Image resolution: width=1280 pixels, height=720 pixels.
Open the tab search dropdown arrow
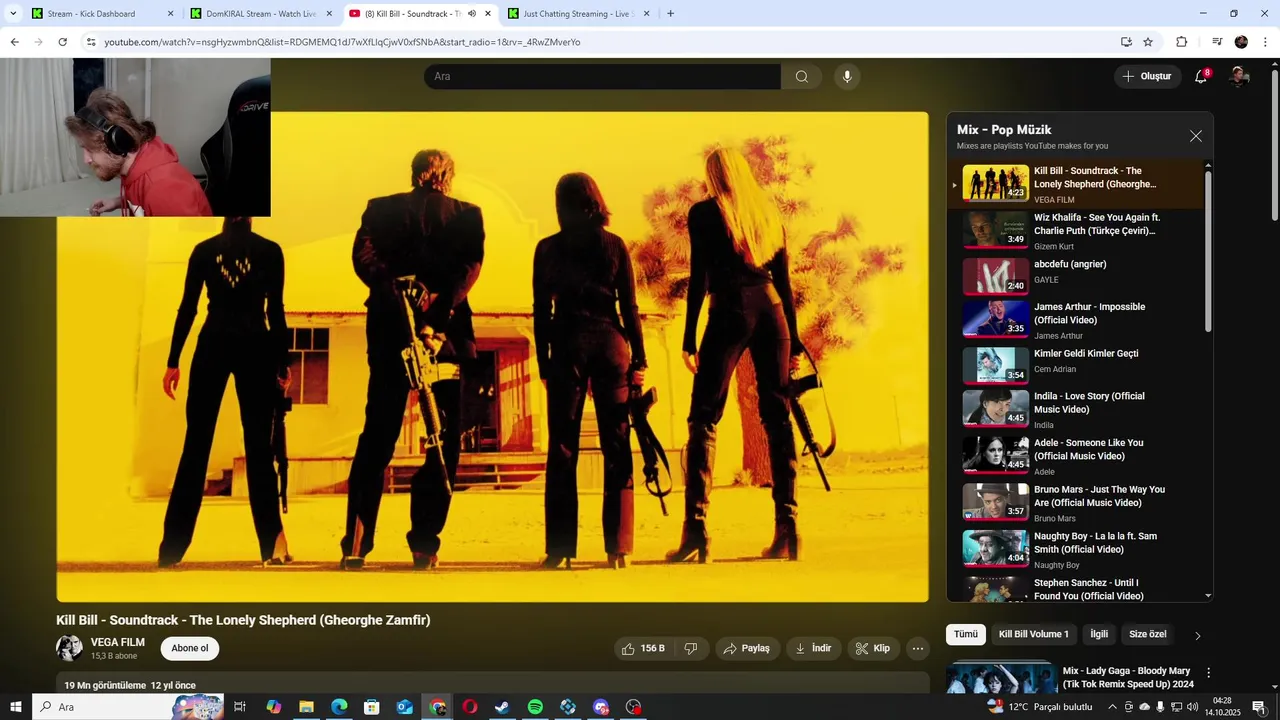click(x=13, y=14)
